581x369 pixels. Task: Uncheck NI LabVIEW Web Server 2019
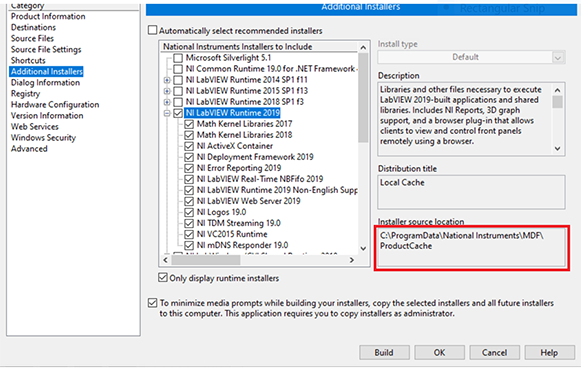tap(189, 201)
